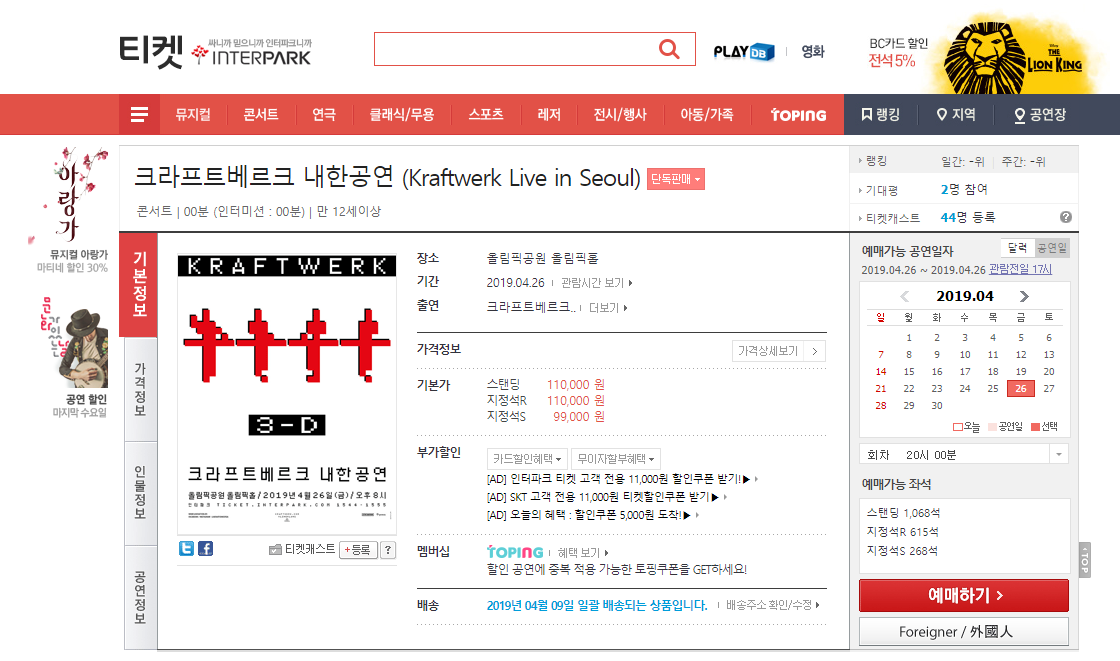The image size is (1120, 661).
Task: Open the 랭킹 bookmark icon menu
Action: pos(880,114)
